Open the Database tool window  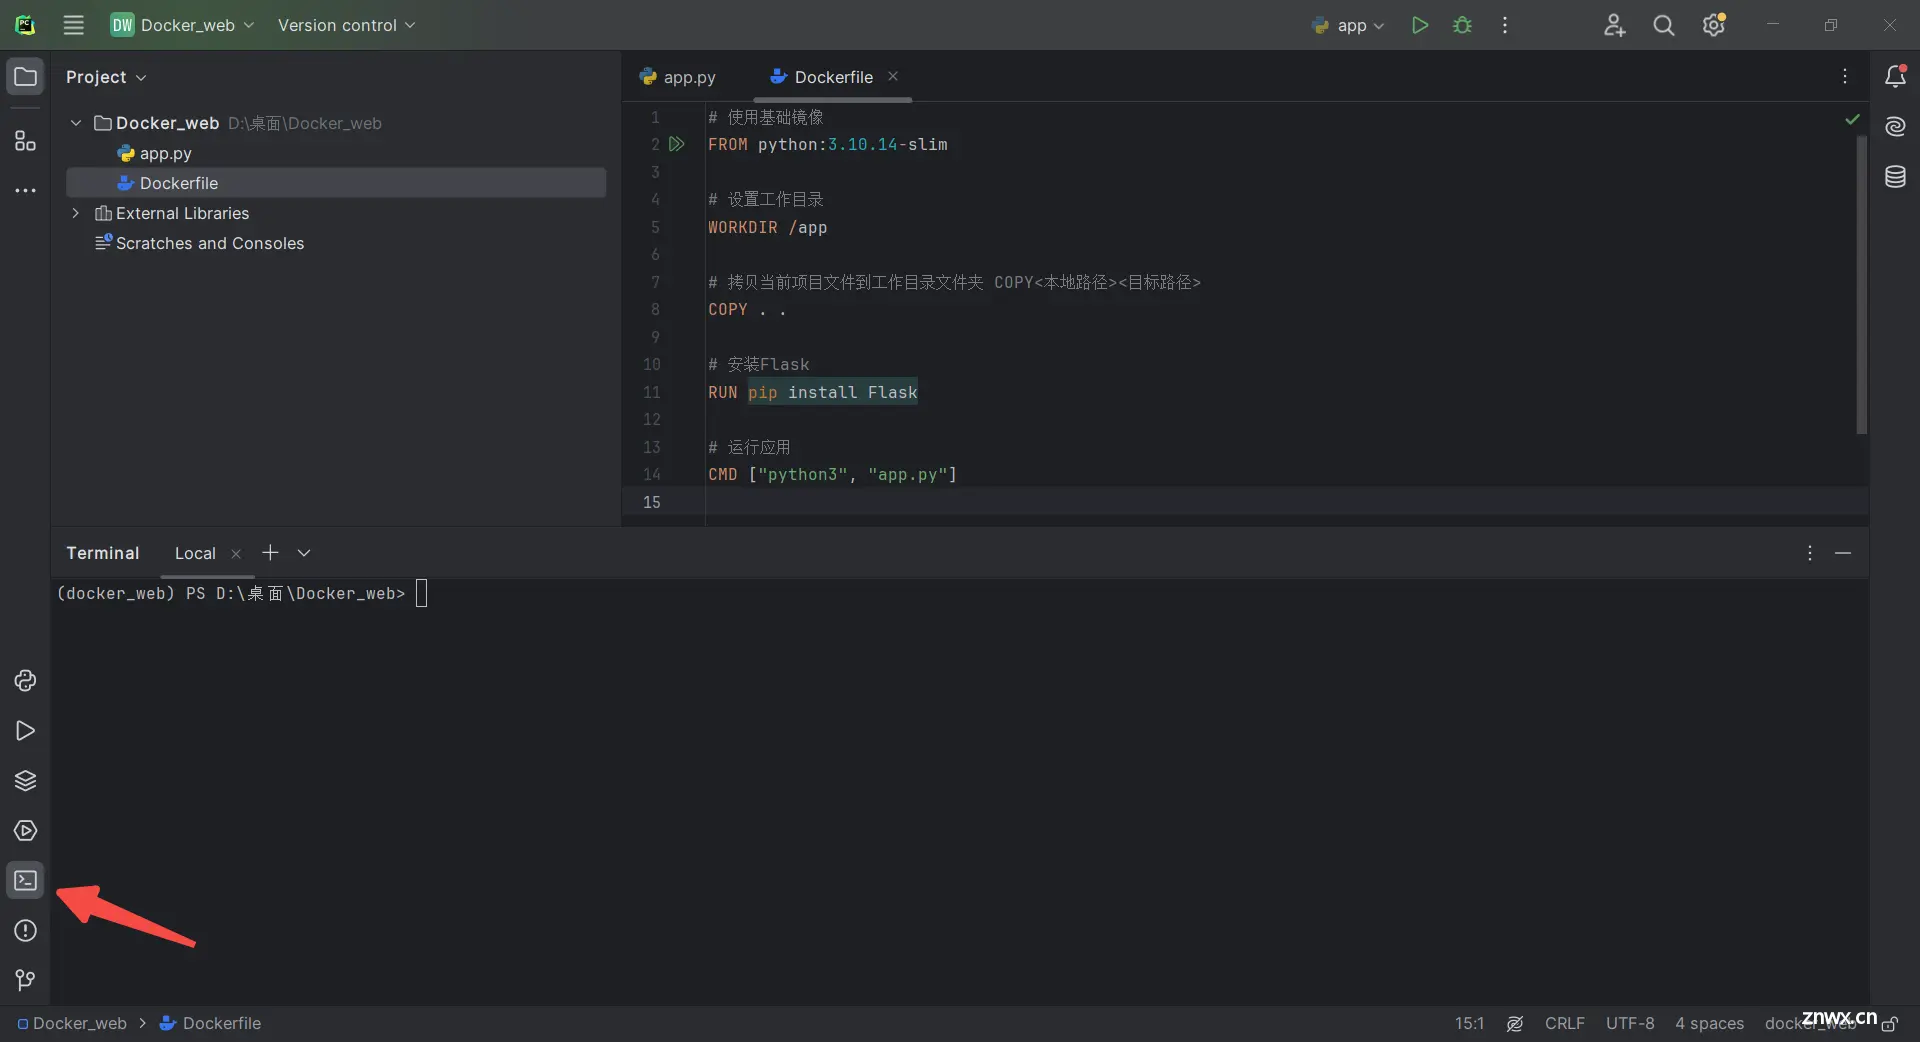tap(1895, 177)
